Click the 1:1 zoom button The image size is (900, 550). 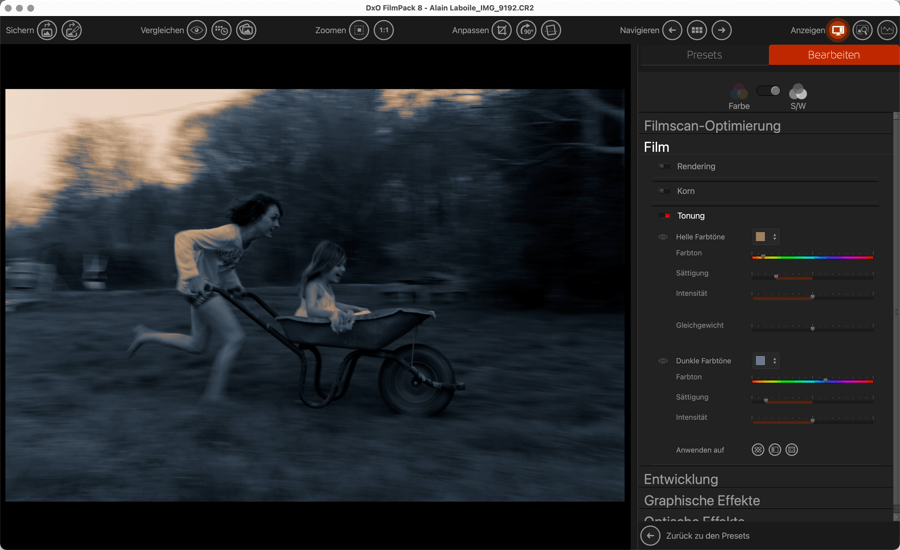click(x=384, y=31)
